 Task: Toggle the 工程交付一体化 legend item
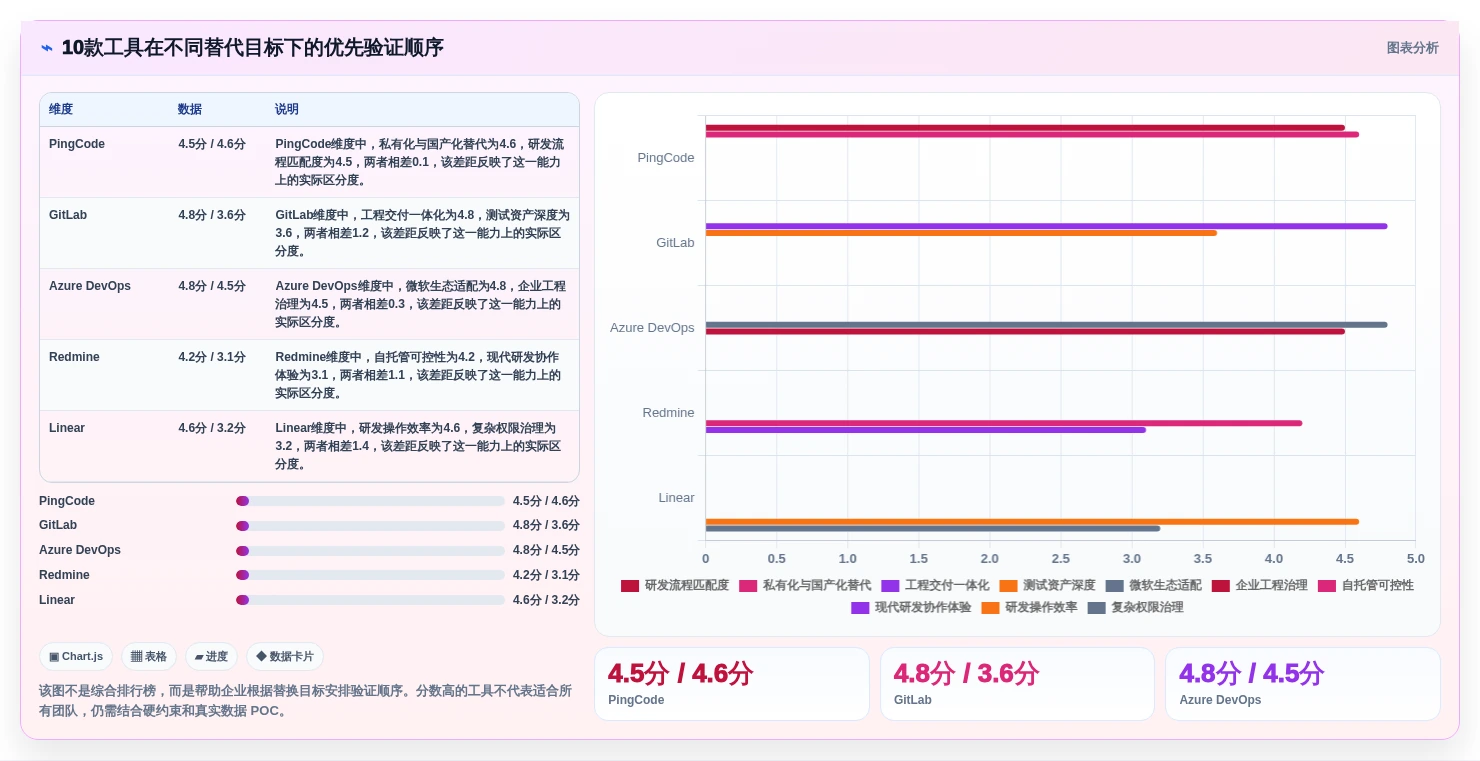click(x=935, y=586)
